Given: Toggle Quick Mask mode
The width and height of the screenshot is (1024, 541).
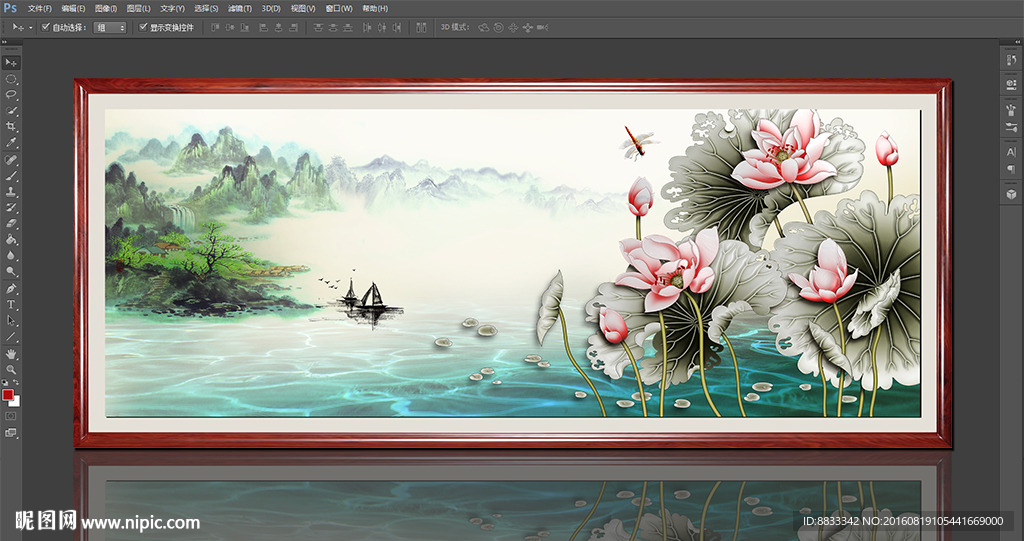Looking at the screenshot, I should tap(11, 416).
